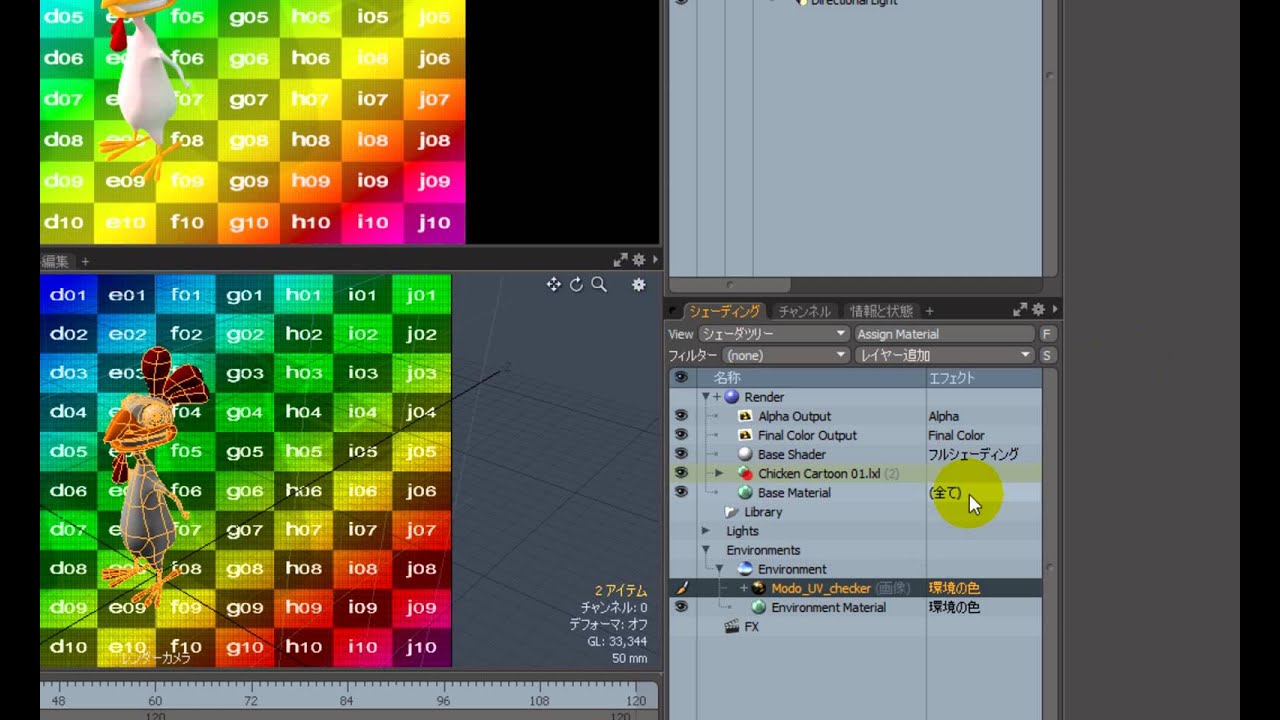Click the Base Material sphere icon

(x=745, y=492)
